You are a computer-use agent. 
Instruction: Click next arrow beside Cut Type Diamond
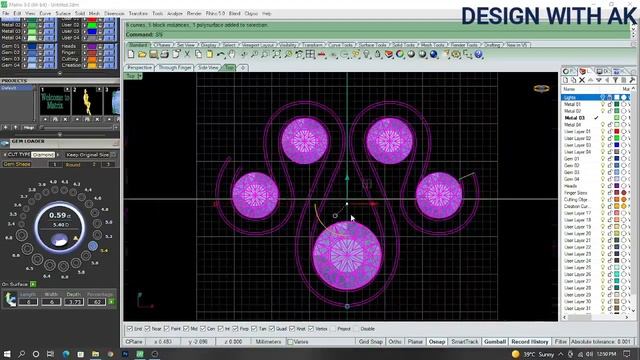58,155
